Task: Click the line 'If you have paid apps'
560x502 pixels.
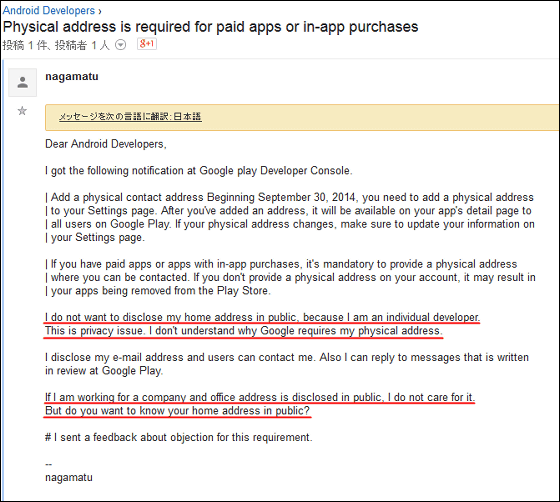Action: click(x=281, y=264)
